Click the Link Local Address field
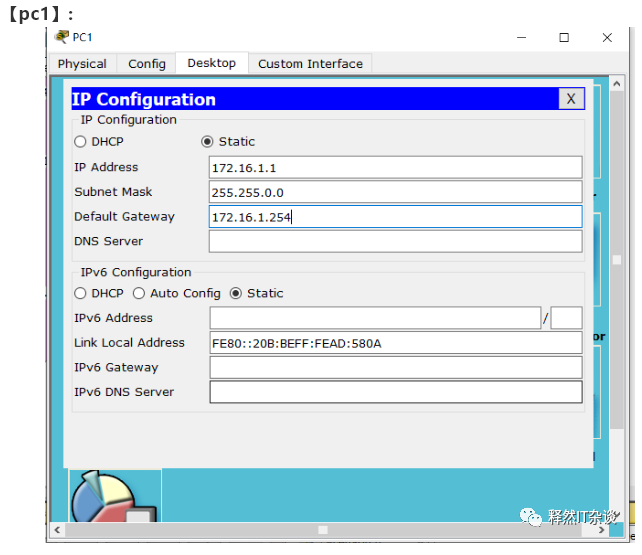The height and width of the screenshot is (555, 642). pos(396,343)
